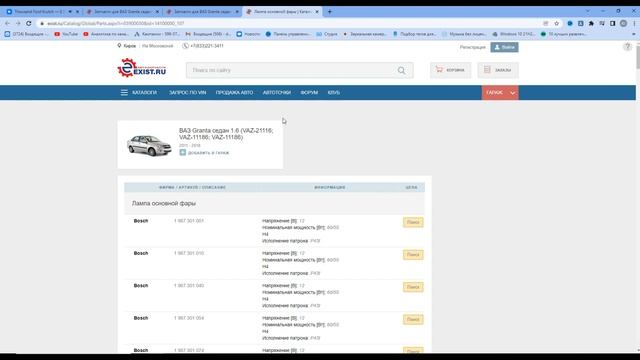Image resolution: width=640 pixels, height=360 pixels.
Task: Go back in browser history
Action: tap(7, 23)
